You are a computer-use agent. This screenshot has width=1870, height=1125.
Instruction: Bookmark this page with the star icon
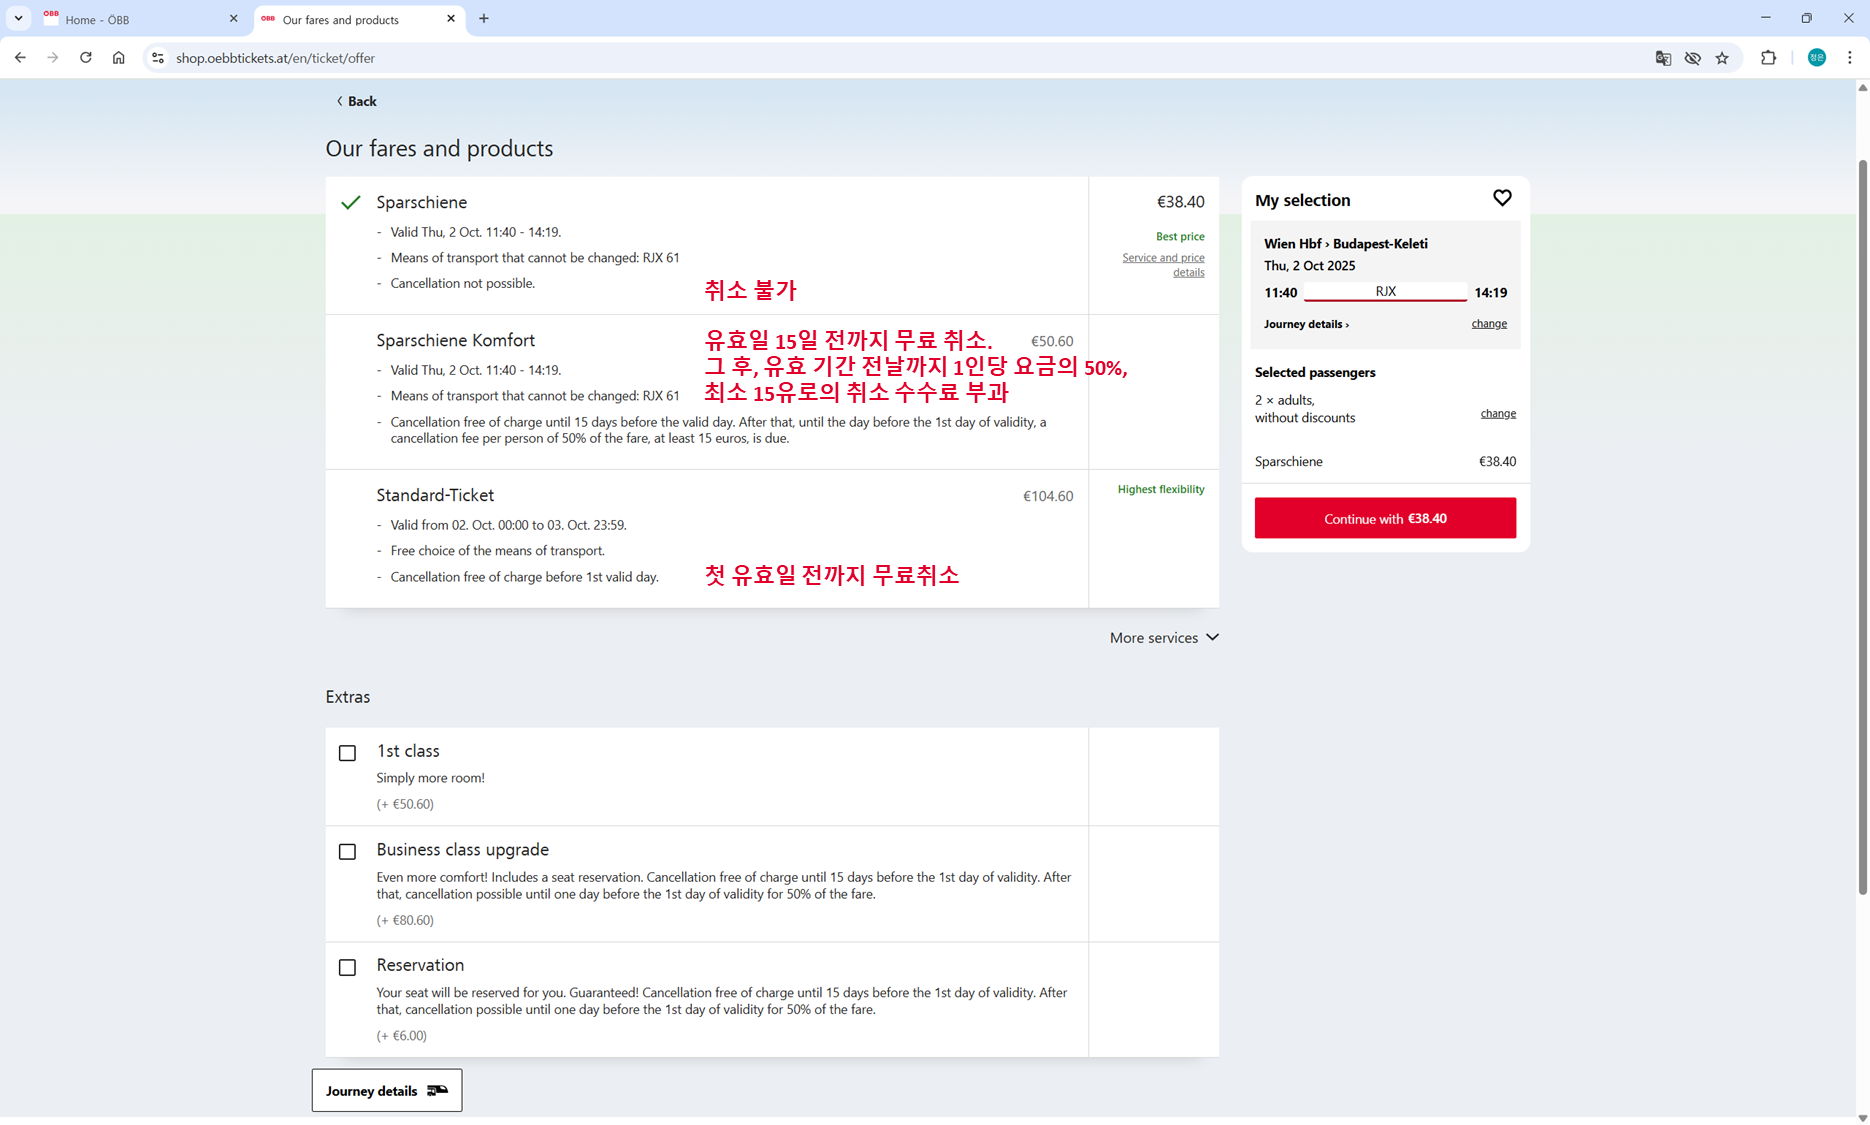click(x=1722, y=58)
